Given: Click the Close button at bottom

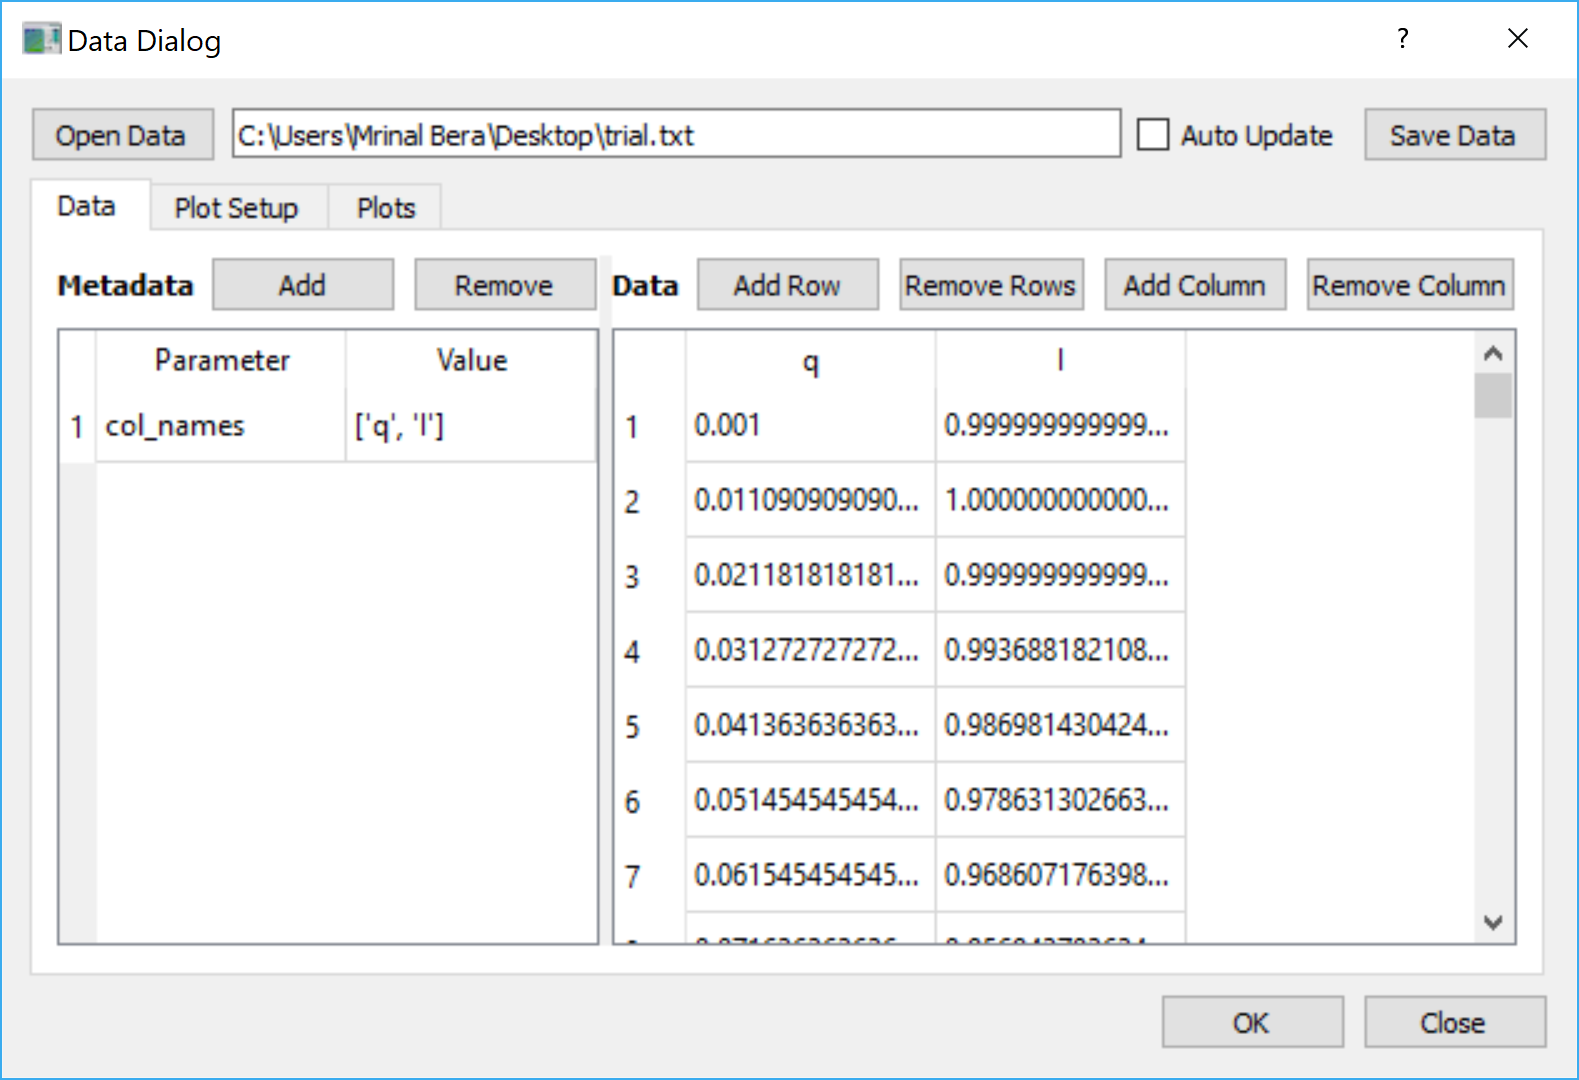Looking at the screenshot, I should (x=1454, y=1022).
